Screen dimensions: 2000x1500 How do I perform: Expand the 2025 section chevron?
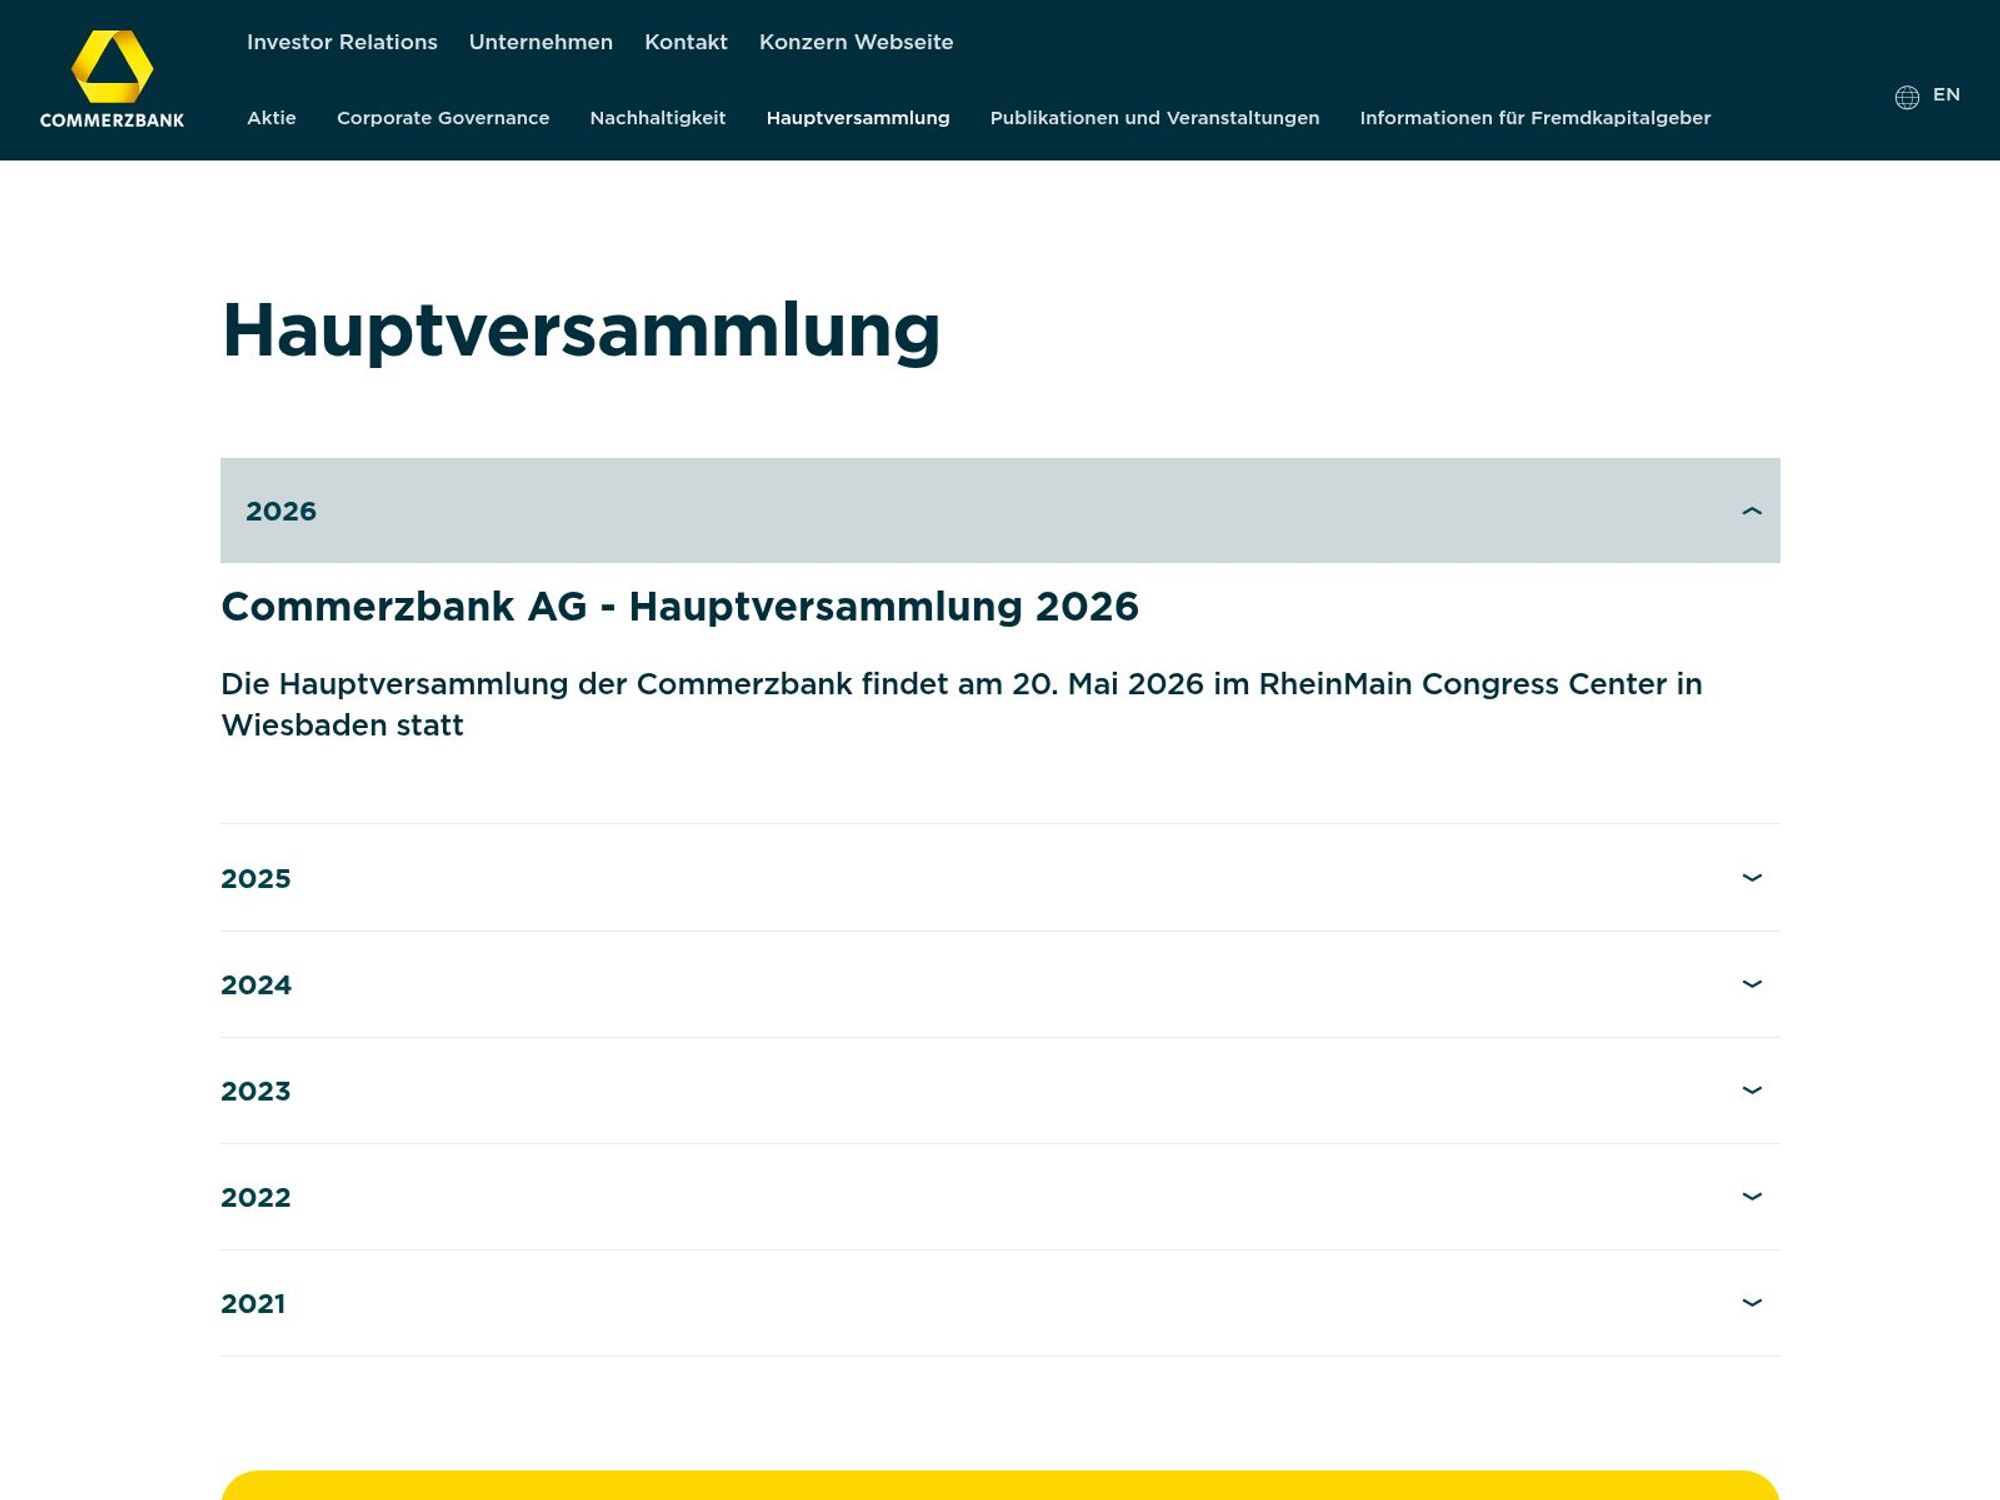[x=1751, y=879]
